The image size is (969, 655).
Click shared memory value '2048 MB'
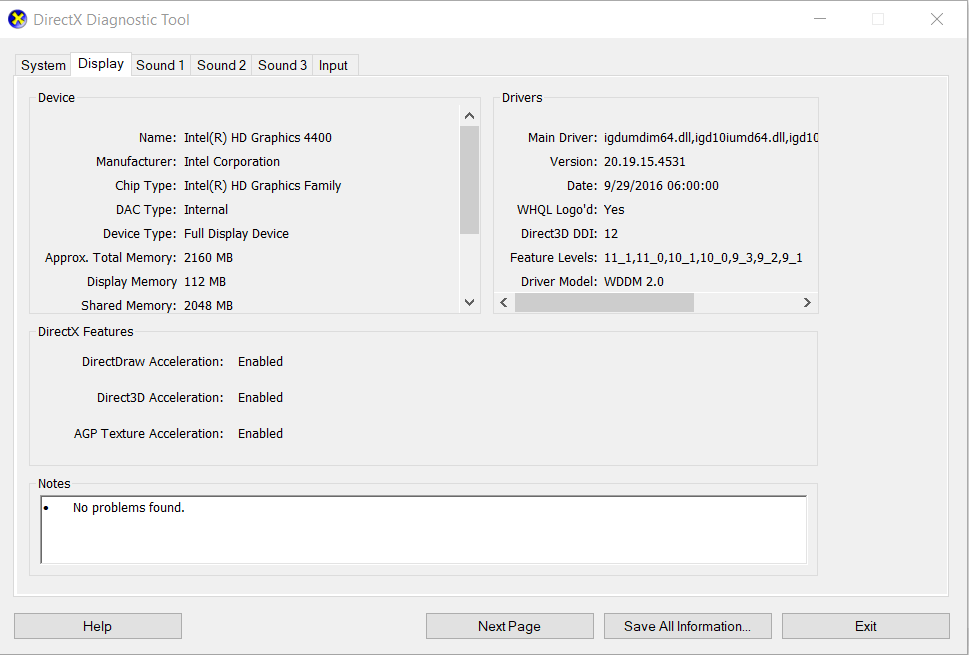(208, 306)
